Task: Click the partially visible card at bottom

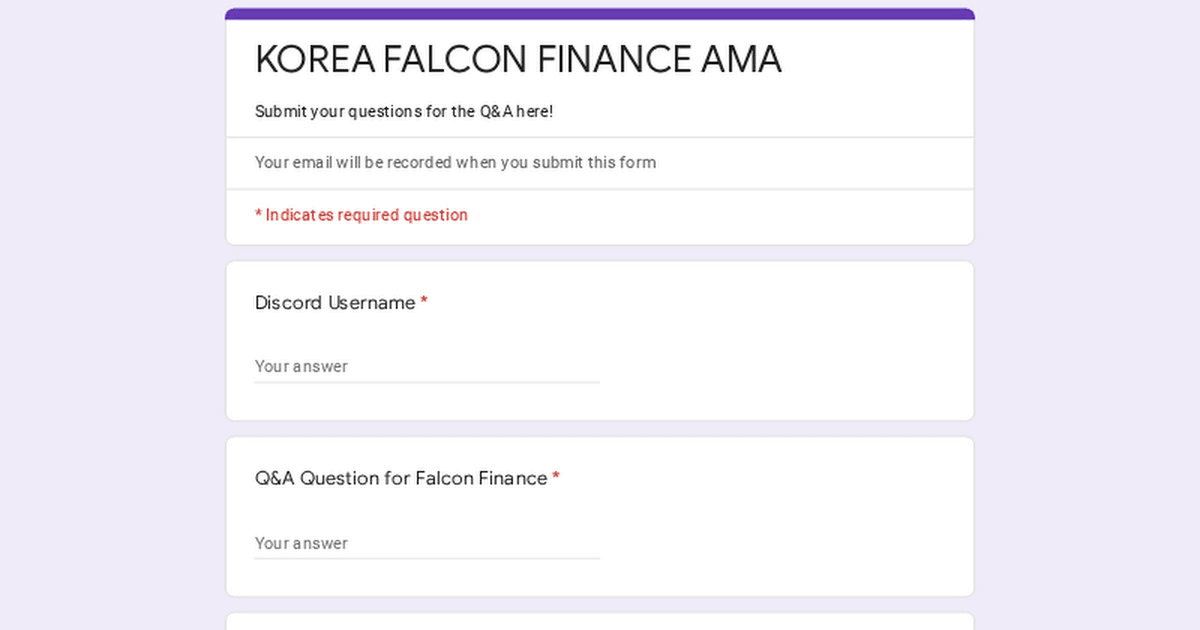Action: tap(600, 622)
